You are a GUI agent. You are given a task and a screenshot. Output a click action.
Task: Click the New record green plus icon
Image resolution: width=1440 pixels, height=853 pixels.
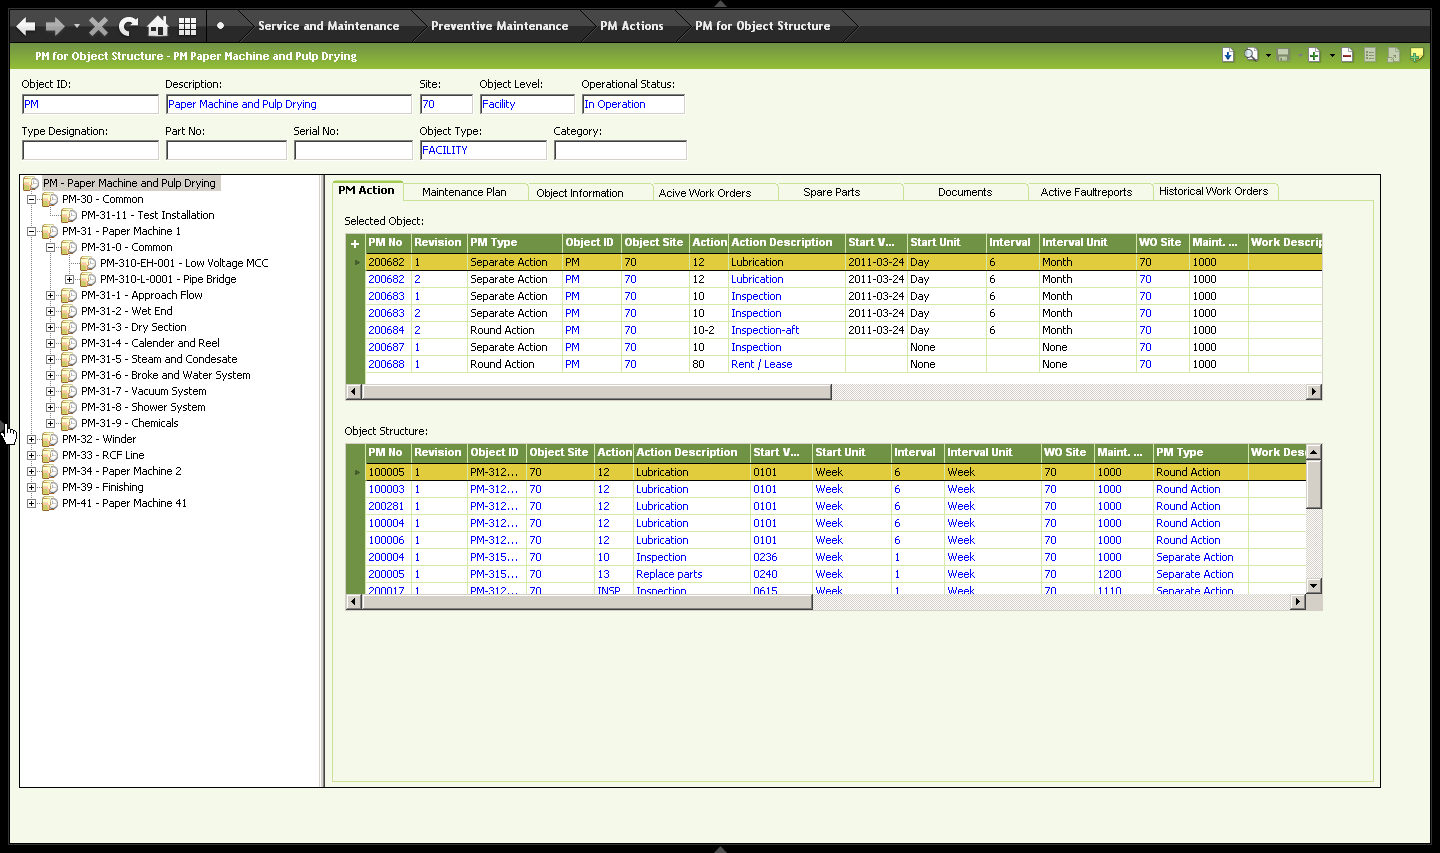tap(1314, 55)
